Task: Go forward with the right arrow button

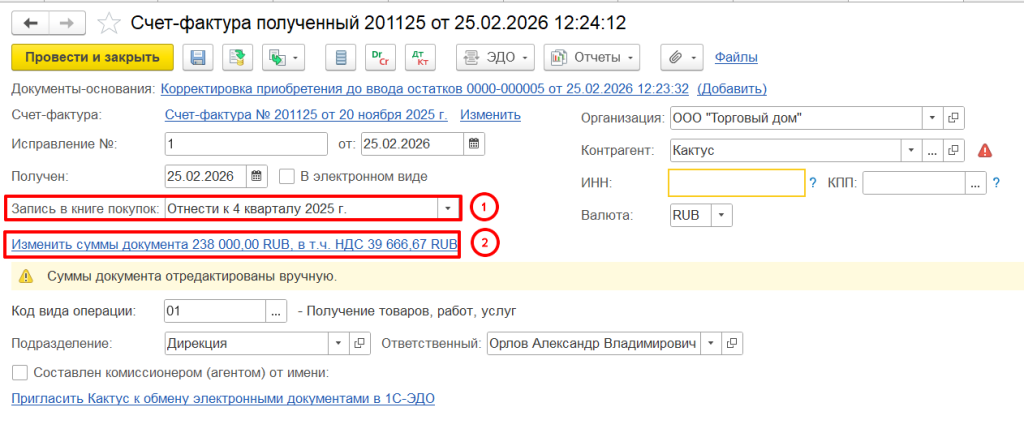Action: [x=67, y=23]
